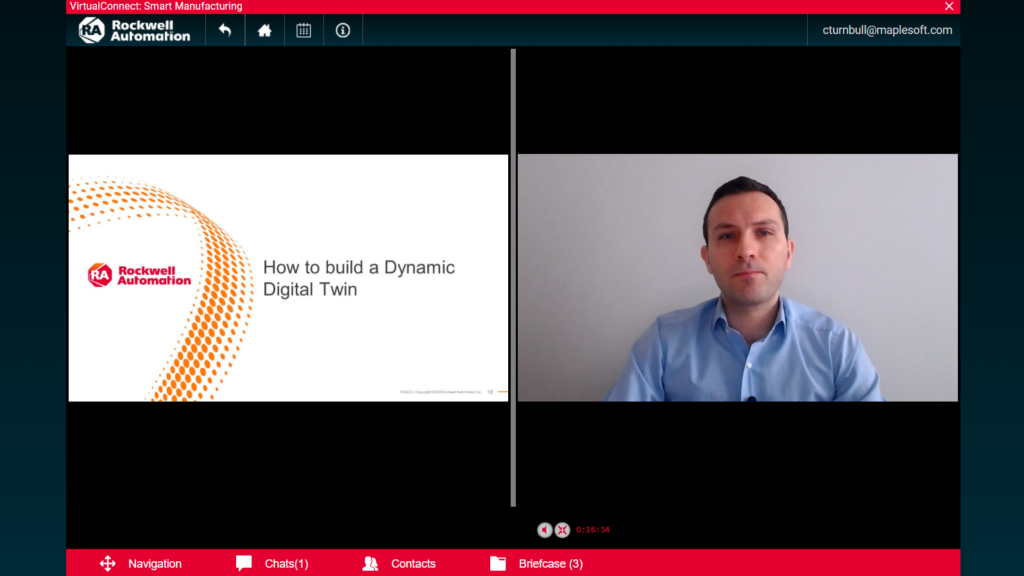Click the 0:16:54 elapsed time readout
1024x576 pixels.
pos(592,530)
